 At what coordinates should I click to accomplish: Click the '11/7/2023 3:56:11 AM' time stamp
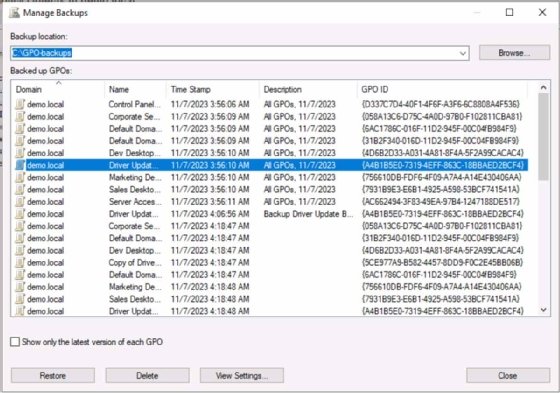tap(210, 202)
